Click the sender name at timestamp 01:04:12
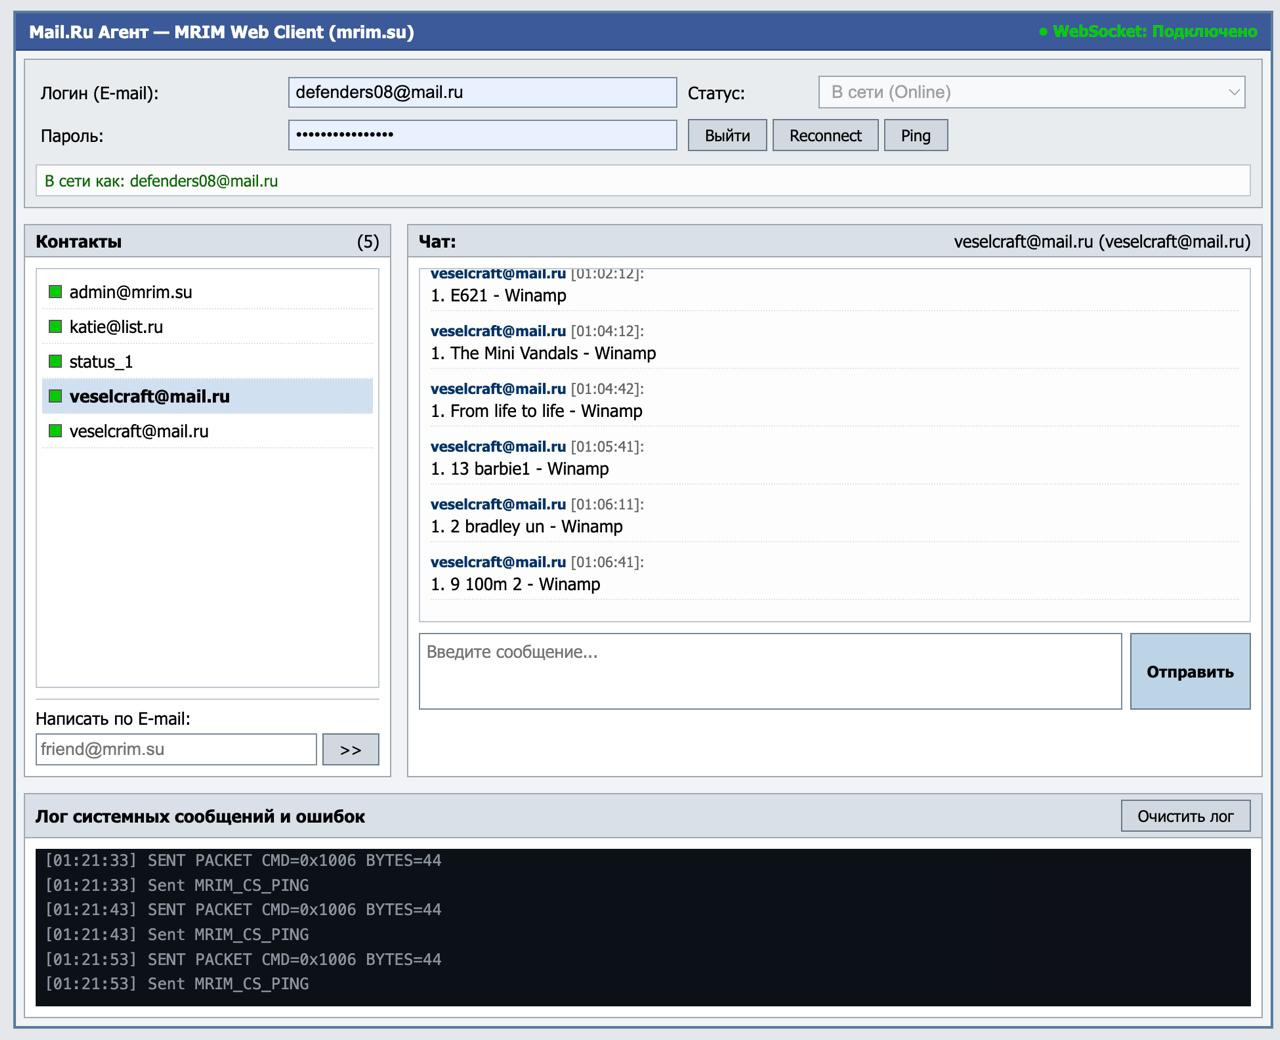 point(498,331)
